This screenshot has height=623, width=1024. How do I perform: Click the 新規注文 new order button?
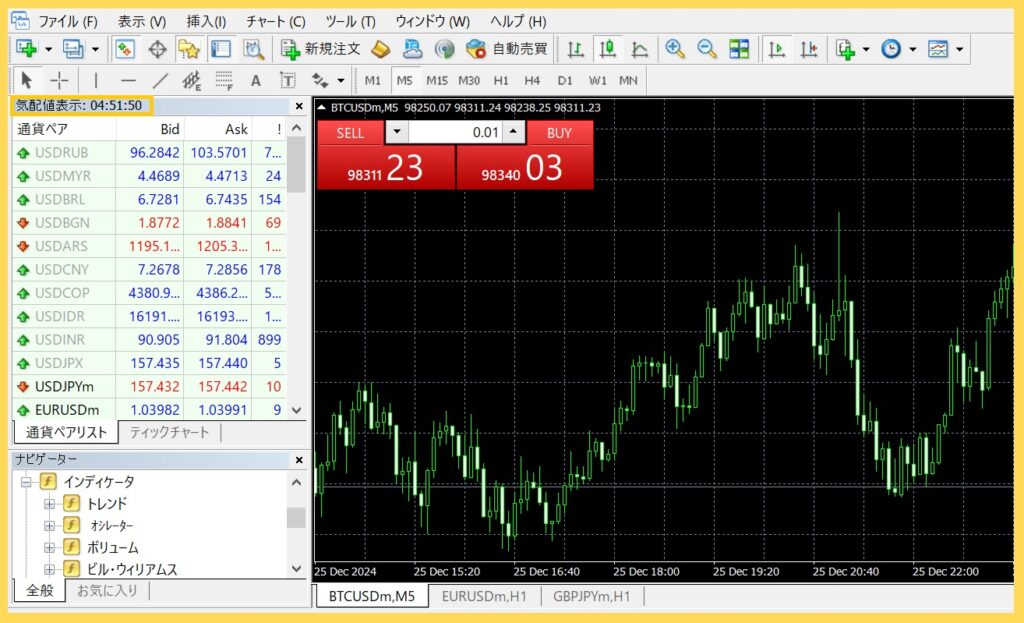pos(321,48)
